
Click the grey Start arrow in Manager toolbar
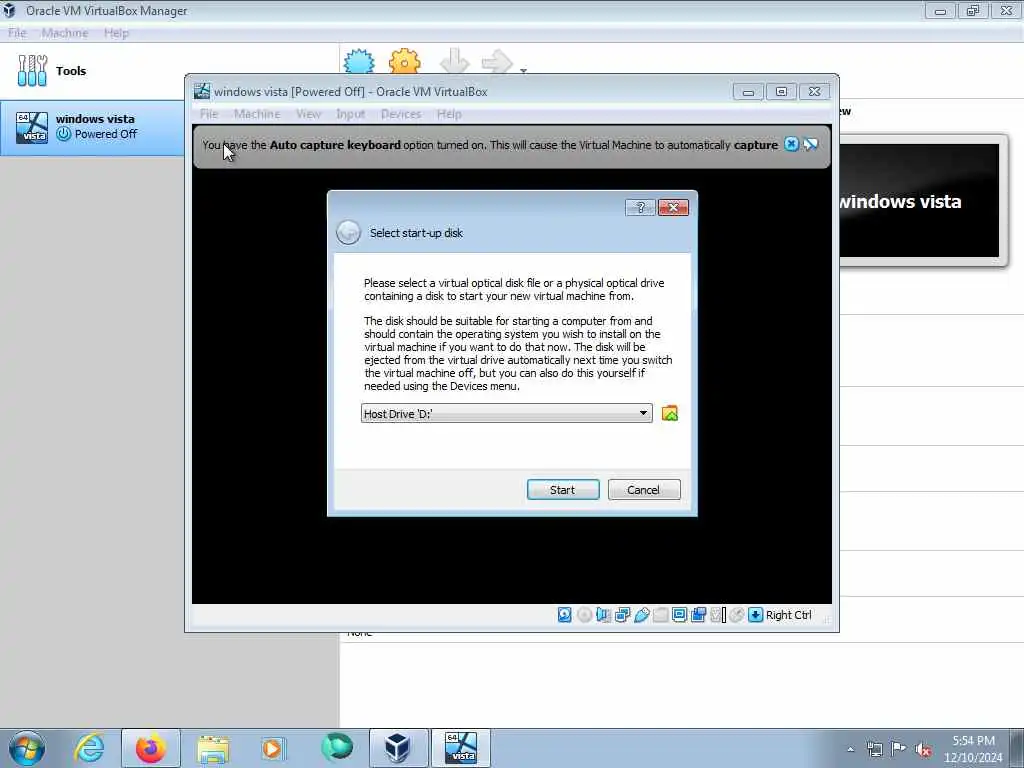(x=497, y=62)
